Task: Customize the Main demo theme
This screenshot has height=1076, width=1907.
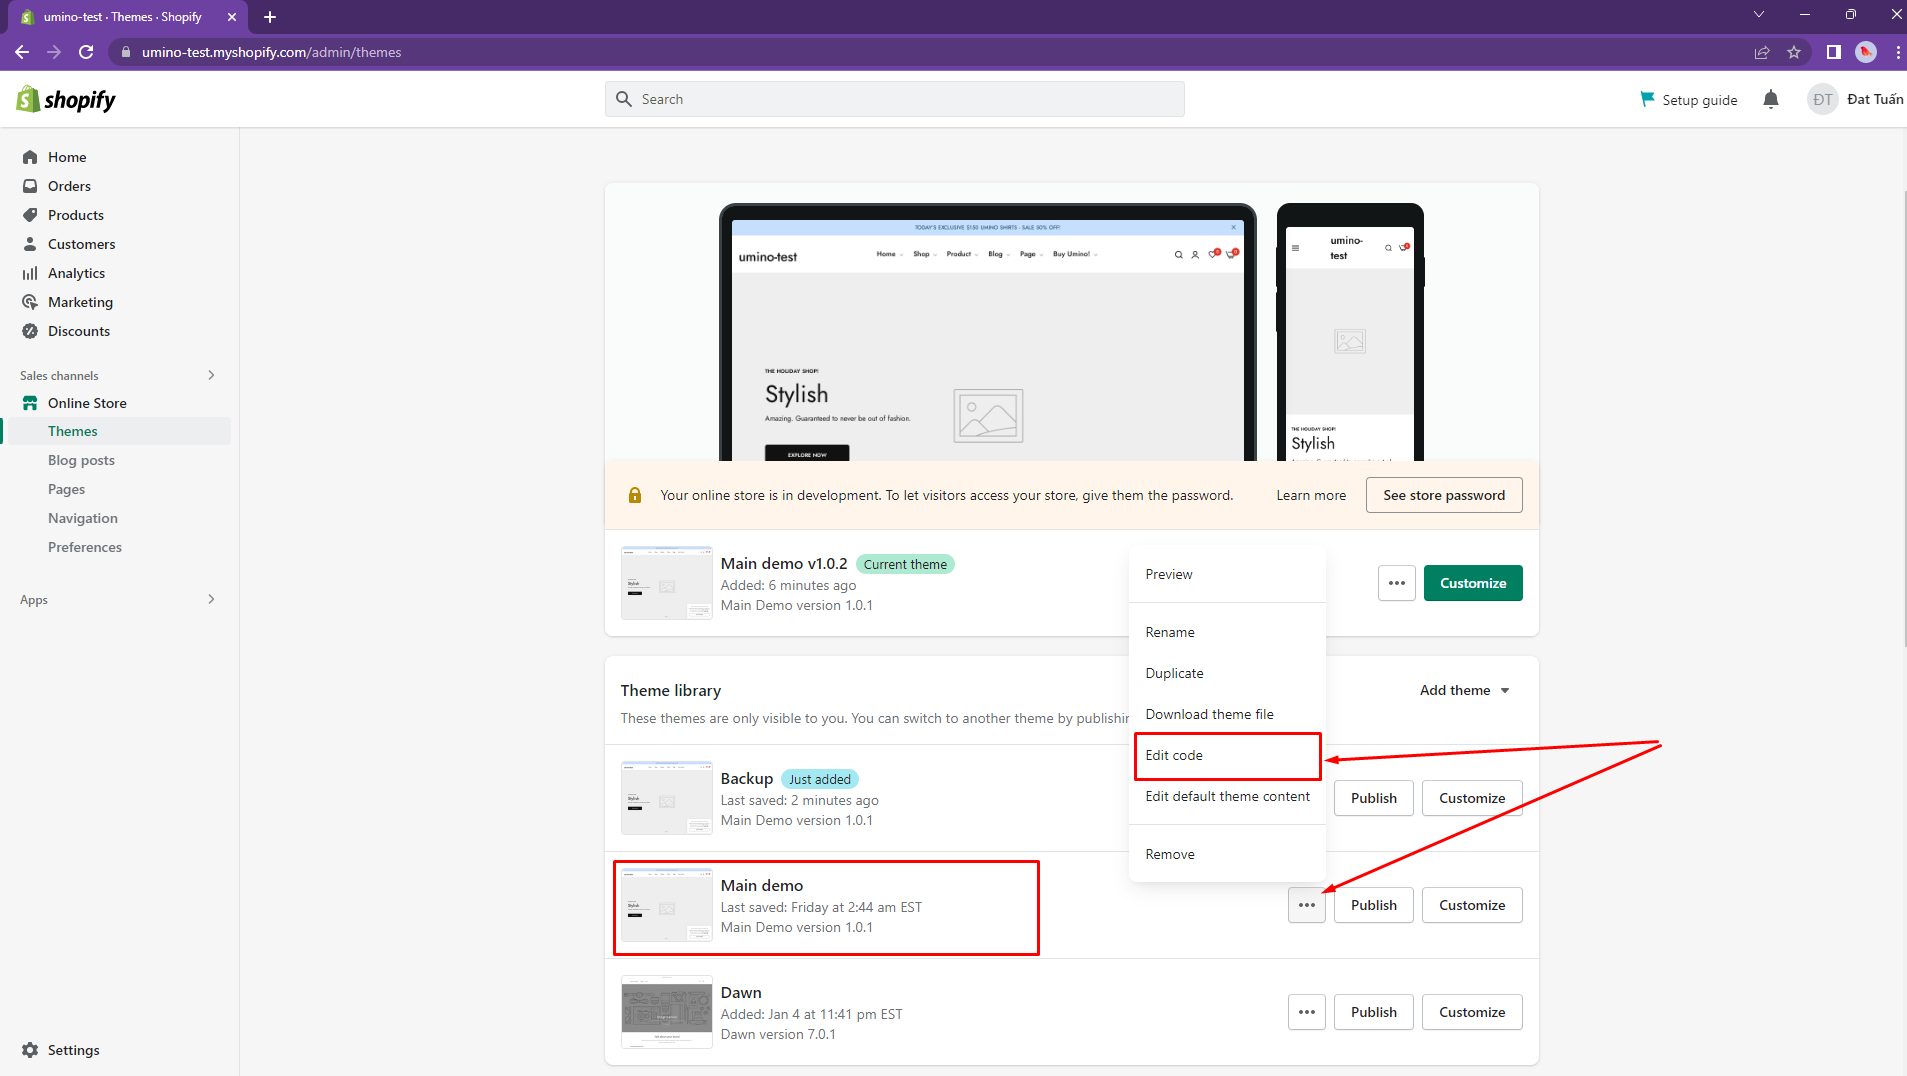Action: [1472, 905]
